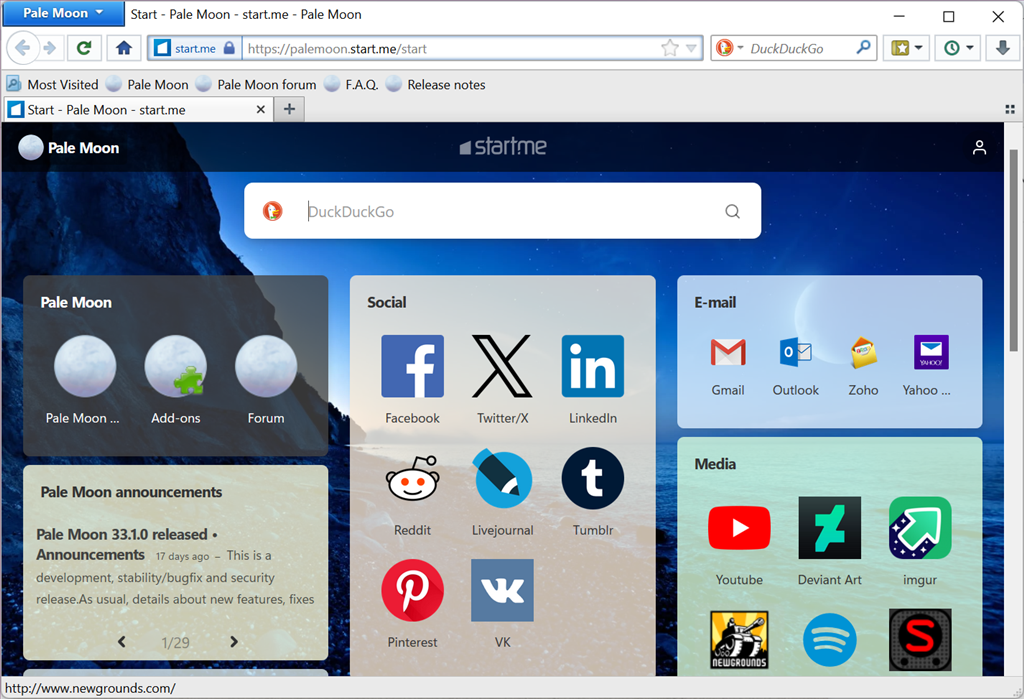
Task: Open the Most Visited bookmarks folder
Action: click(x=52, y=84)
